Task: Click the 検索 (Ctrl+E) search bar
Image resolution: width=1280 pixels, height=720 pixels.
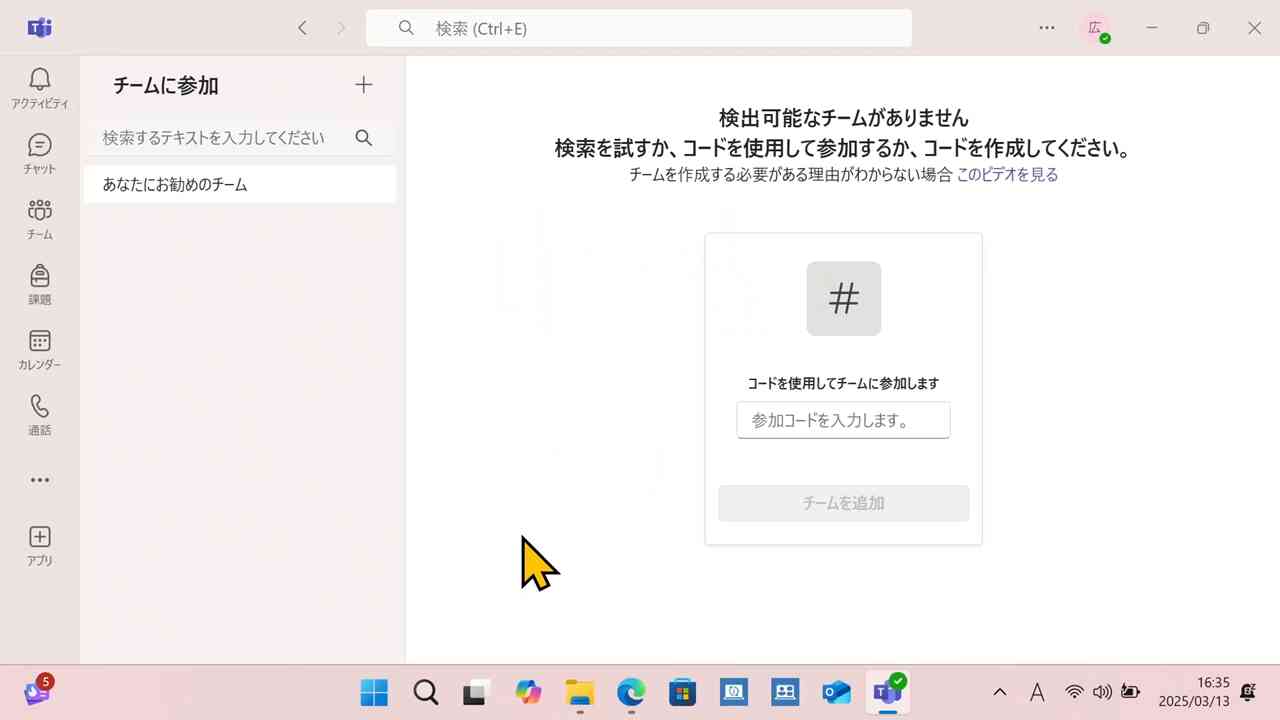Action: 638,28
